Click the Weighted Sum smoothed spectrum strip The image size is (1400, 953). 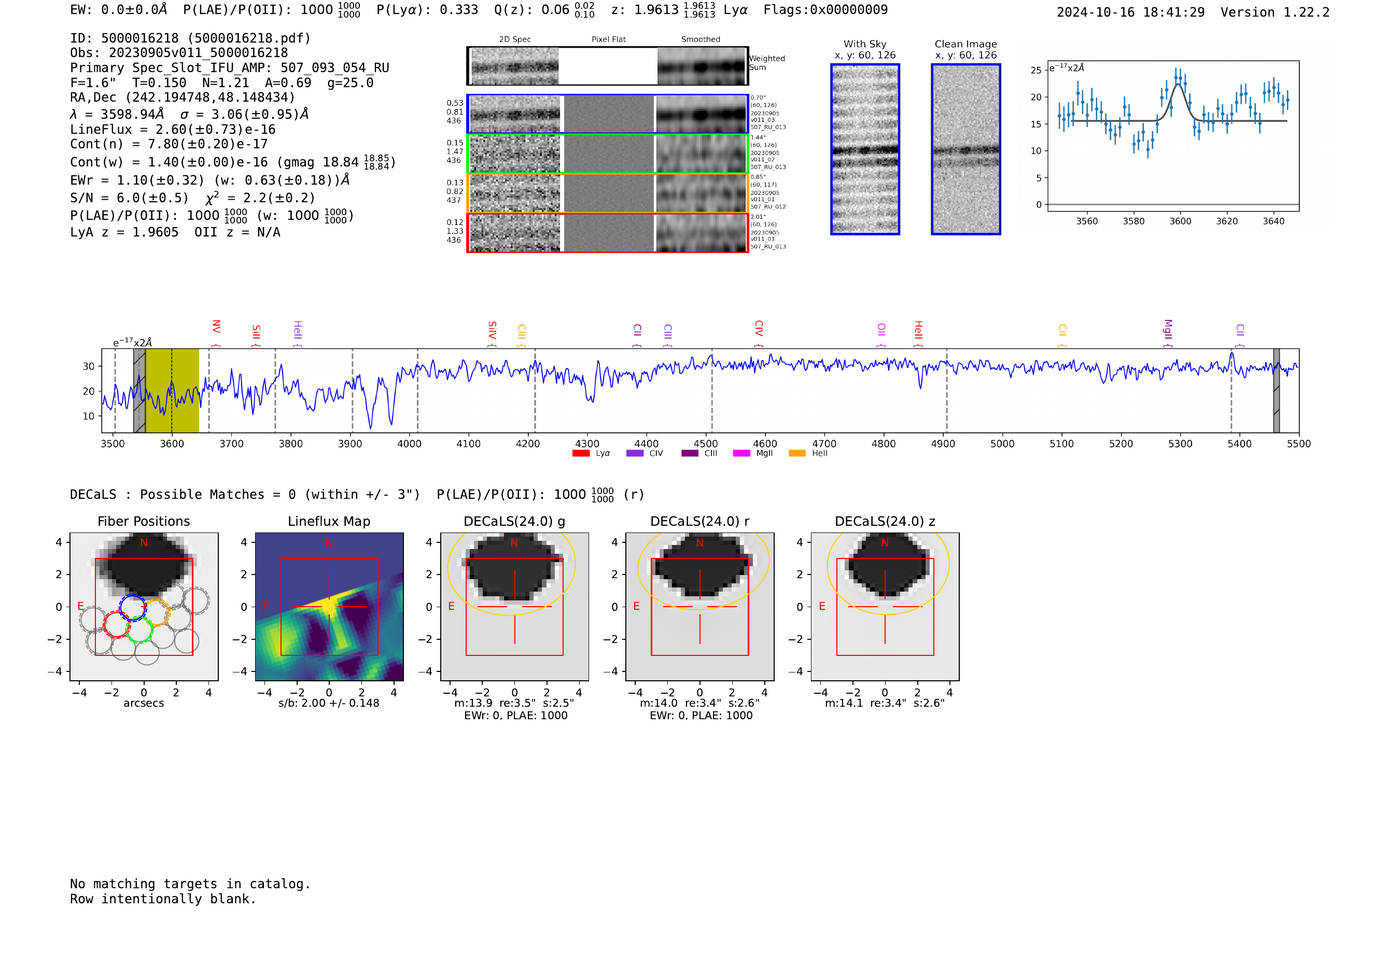[x=702, y=66]
